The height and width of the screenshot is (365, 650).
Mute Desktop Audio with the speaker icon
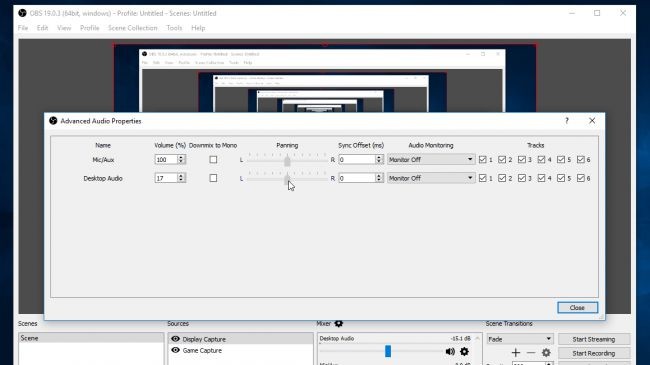tap(450, 352)
